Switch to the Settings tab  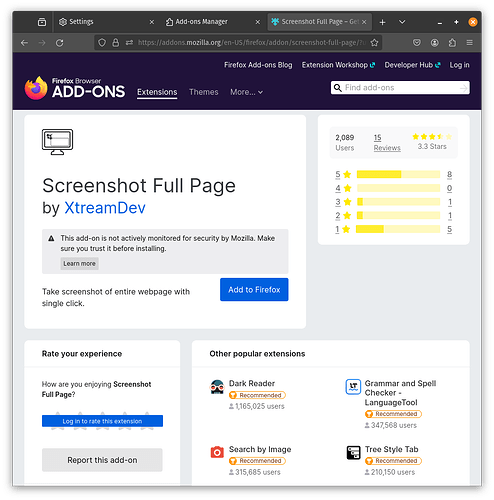[106, 22]
